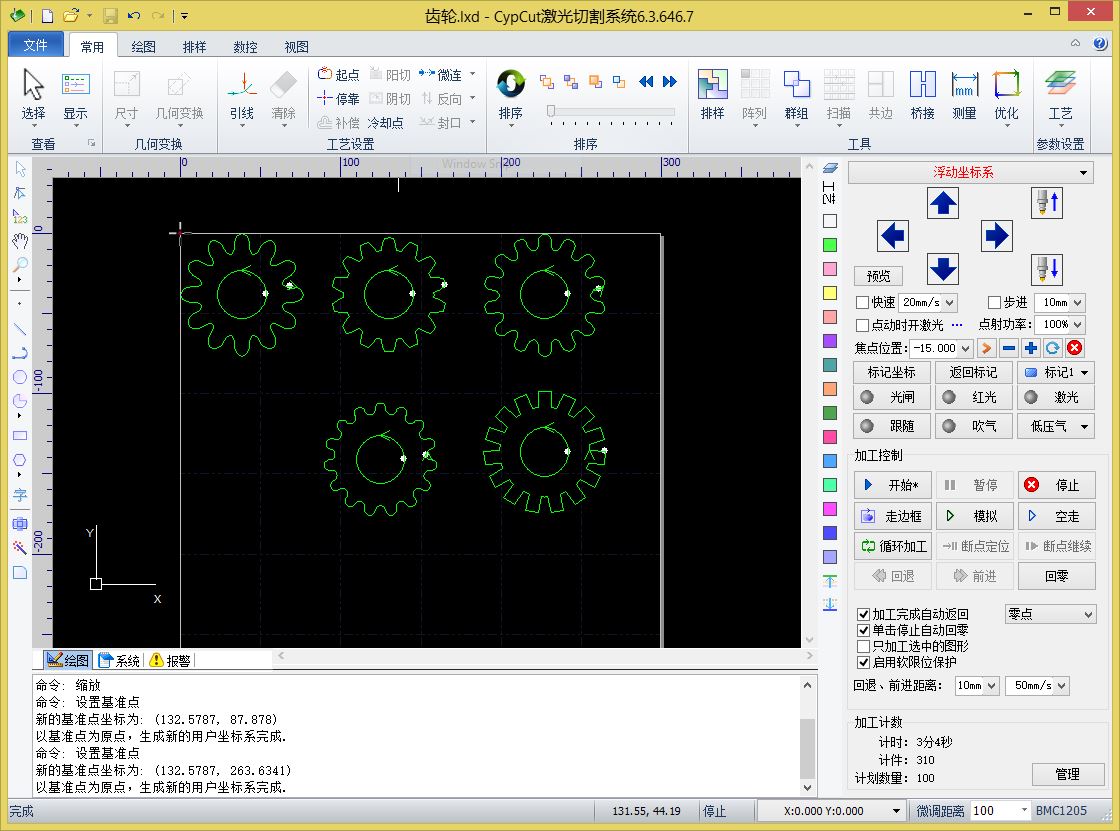This screenshot has width=1120, height=831.
Task: Open the 文件 file menu
Action: point(36,45)
